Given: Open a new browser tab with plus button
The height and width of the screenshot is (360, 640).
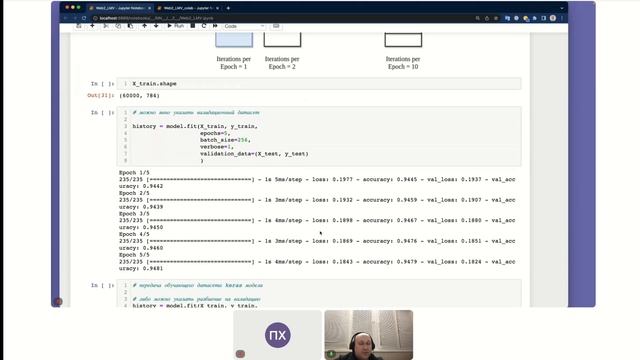Looking at the screenshot, I should 228,8.
